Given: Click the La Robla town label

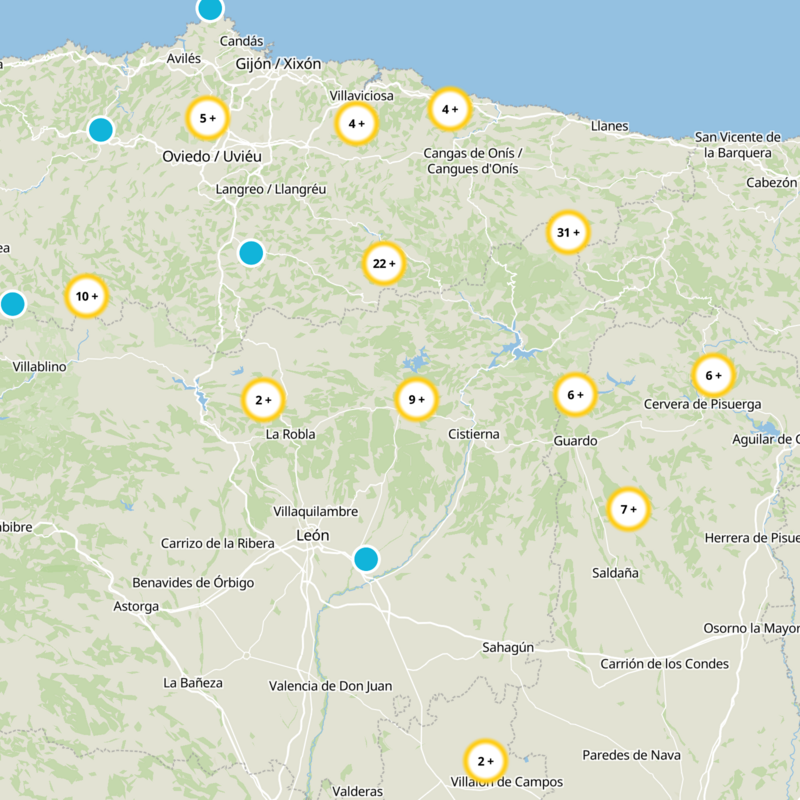Looking at the screenshot, I should click(290, 434).
